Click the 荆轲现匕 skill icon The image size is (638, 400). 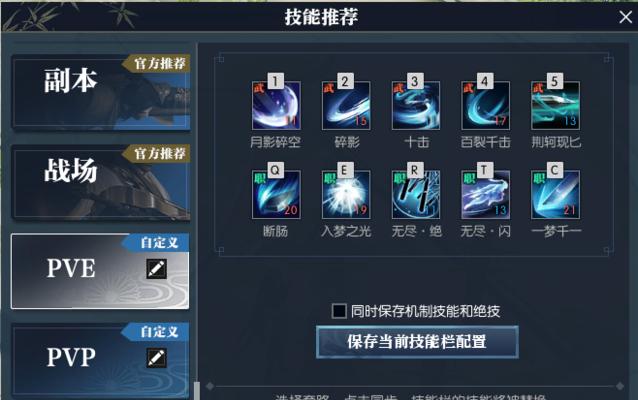555,105
